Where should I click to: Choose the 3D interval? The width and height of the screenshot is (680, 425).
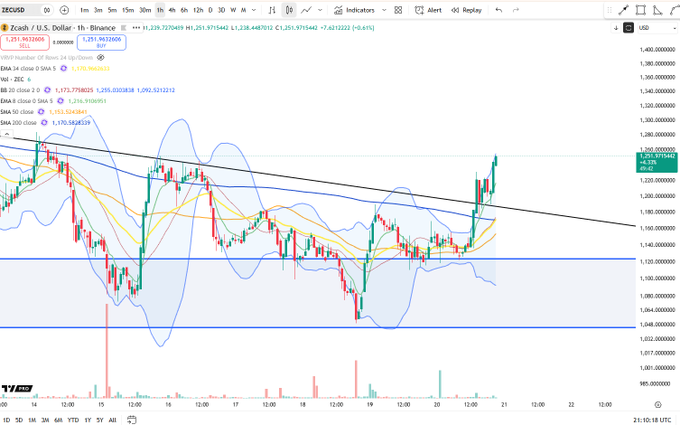click(221, 10)
